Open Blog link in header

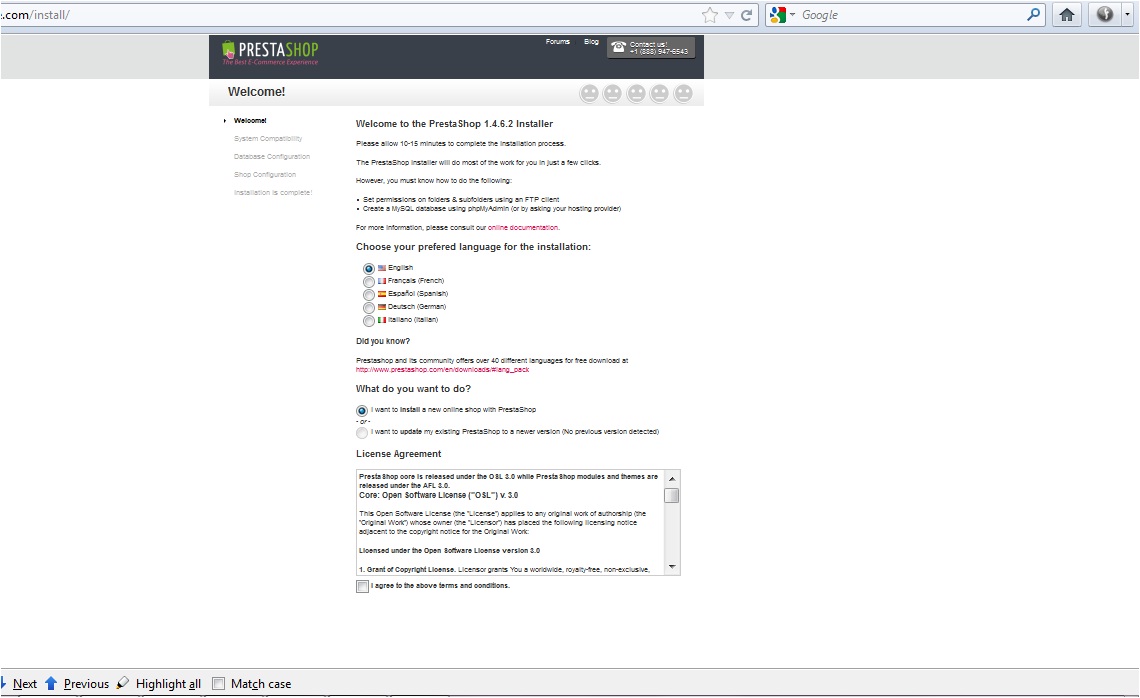[591, 41]
